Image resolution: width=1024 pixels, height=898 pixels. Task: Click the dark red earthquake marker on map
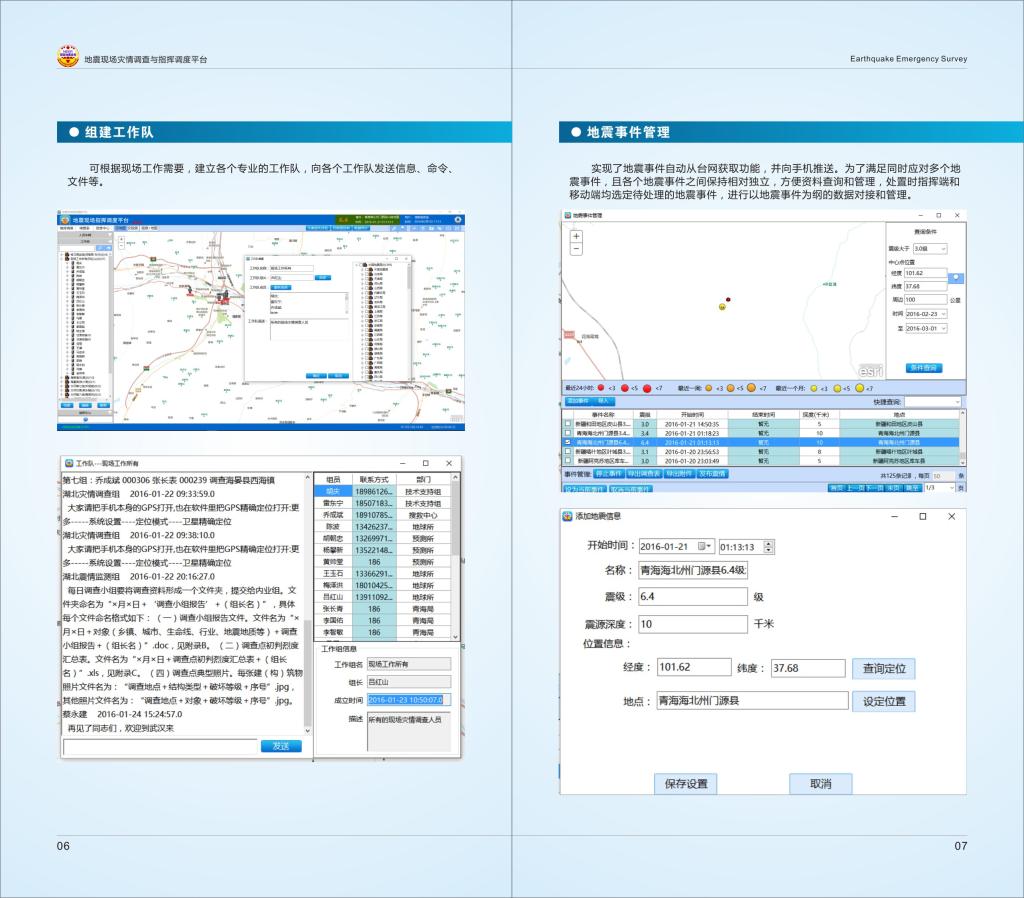[728, 298]
